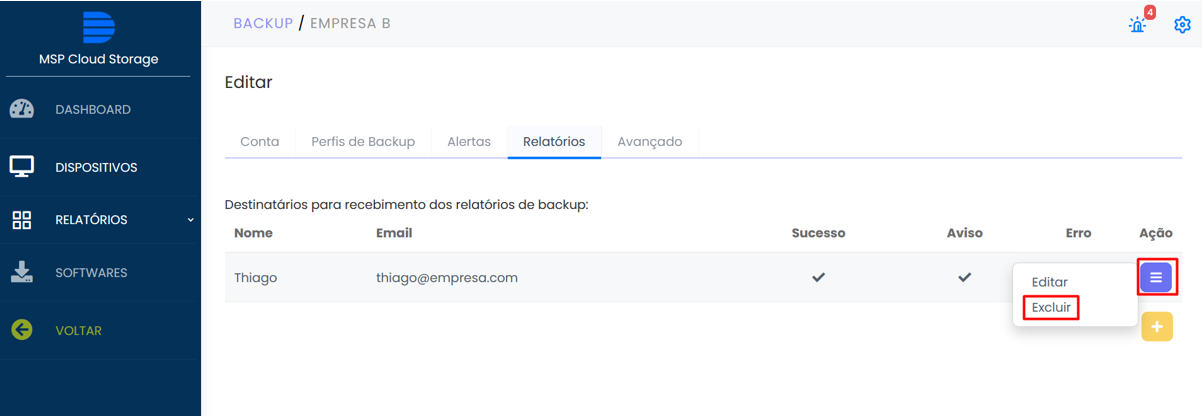The image size is (1204, 416).
Task: Add new recipient with yellow plus button
Action: tap(1156, 327)
